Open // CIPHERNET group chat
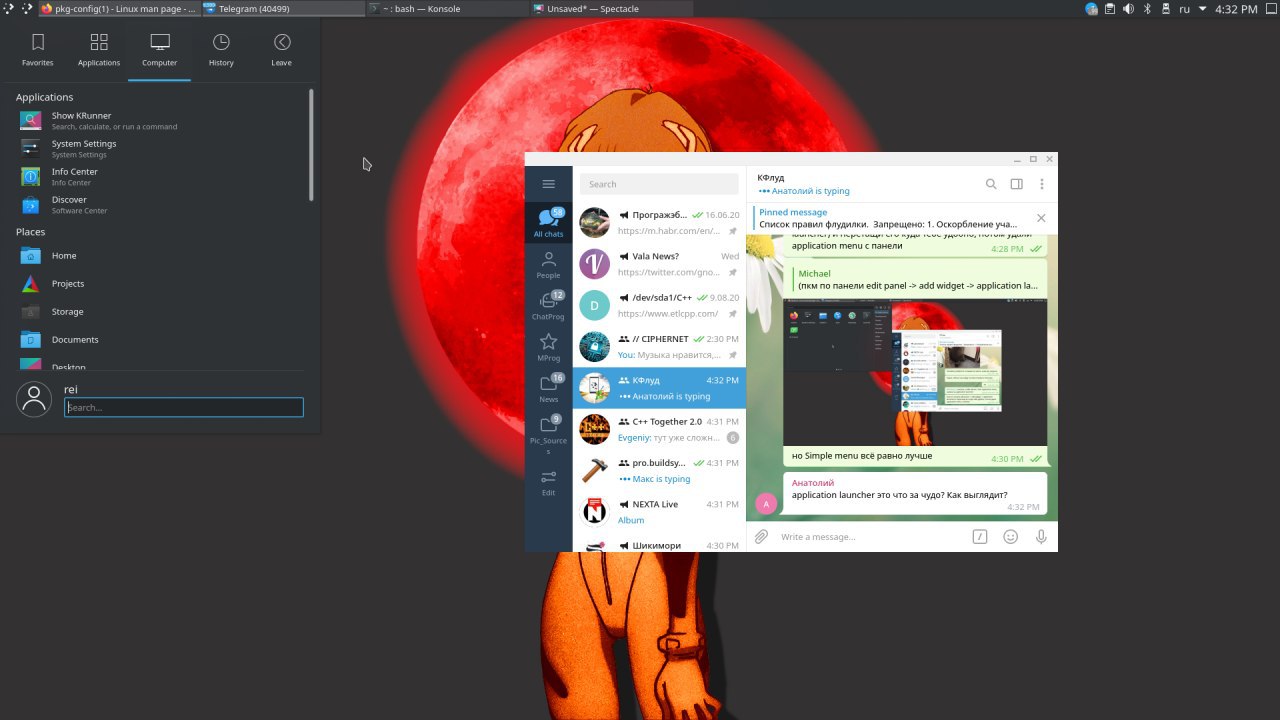This screenshot has width=1280, height=720. [660, 346]
